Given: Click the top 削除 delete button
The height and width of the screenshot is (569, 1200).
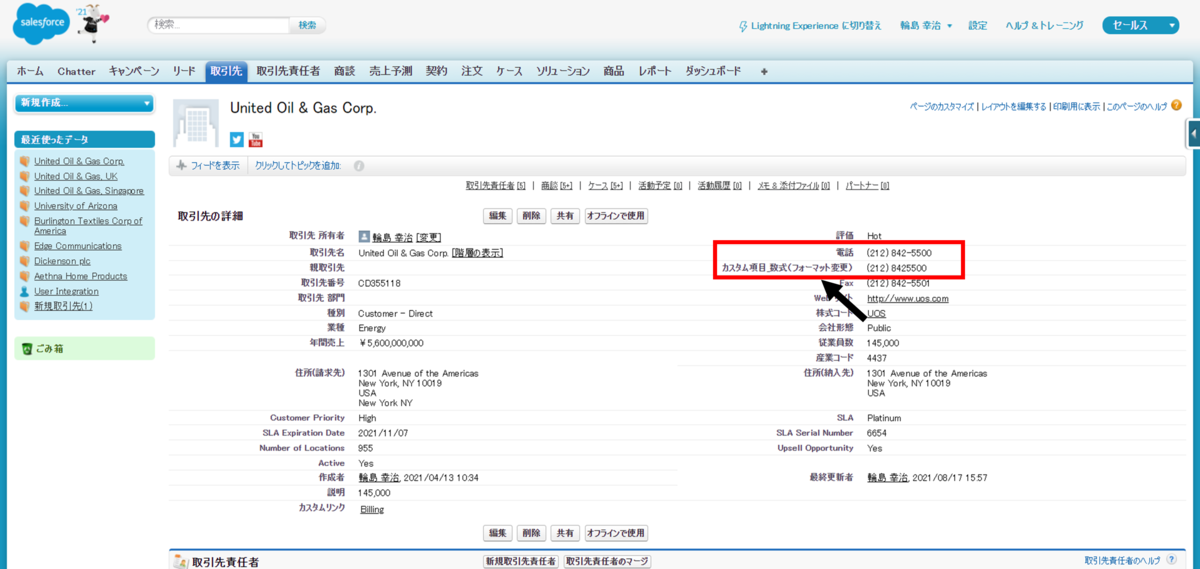Looking at the screenshot, I should click(532, 216).
